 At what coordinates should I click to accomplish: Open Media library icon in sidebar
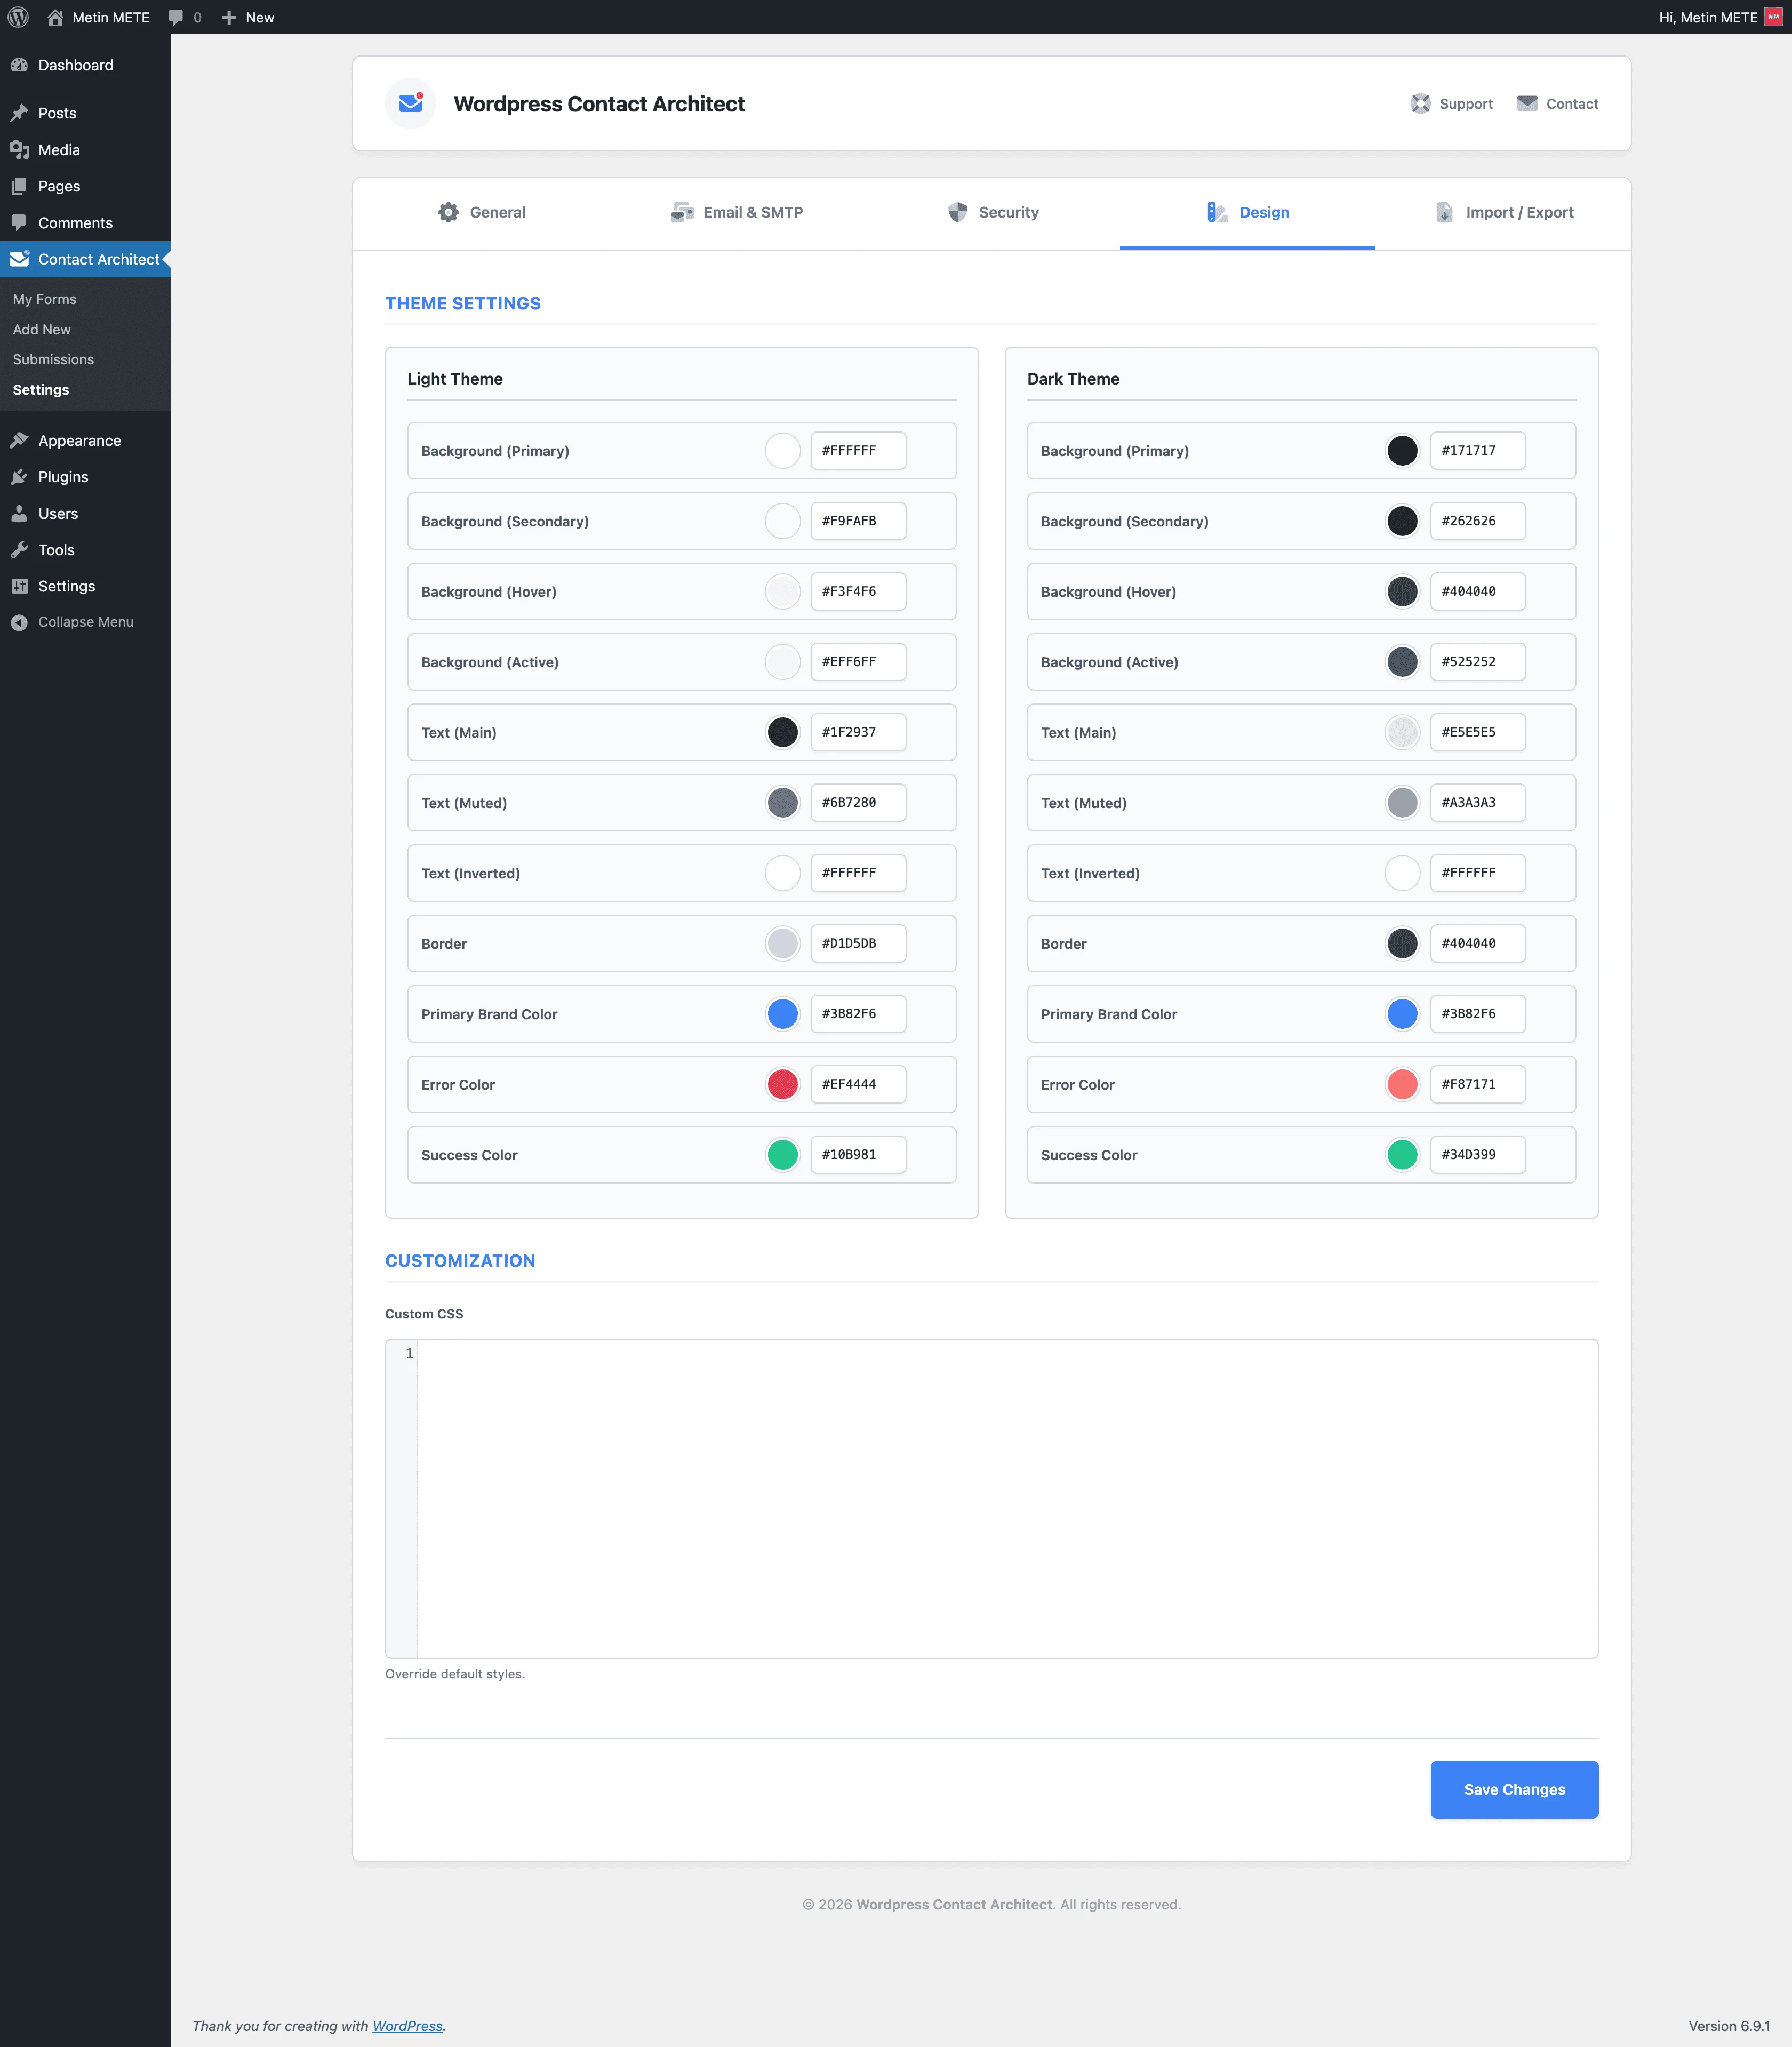coord(19,150)
